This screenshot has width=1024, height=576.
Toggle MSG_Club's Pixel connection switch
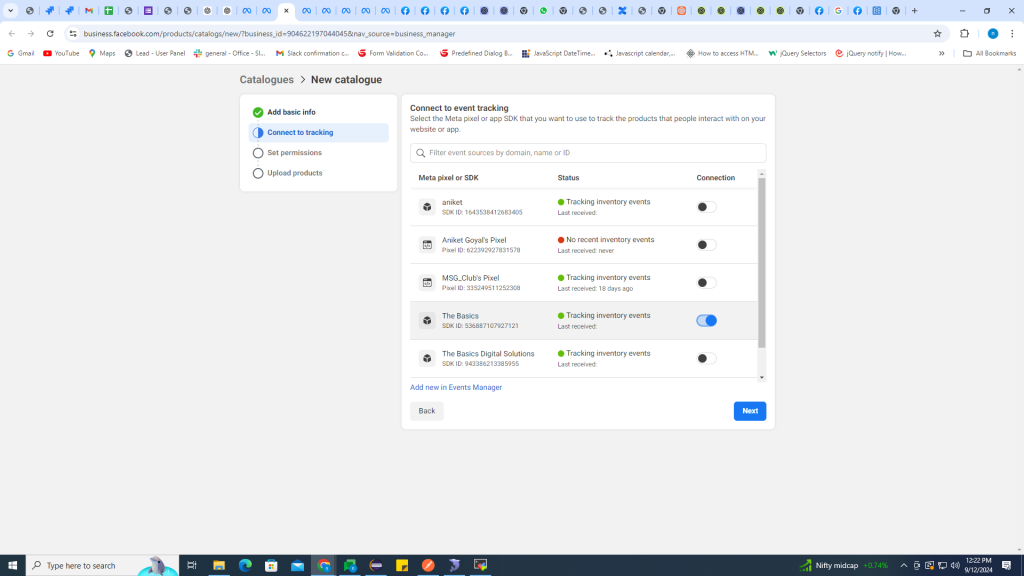coord(706,283)
